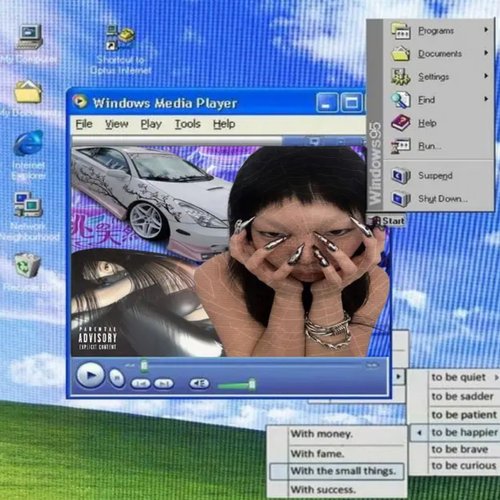Open the Recycle Bin desktop icon
Viewport: 500px width, 500px height.
point(28,265)
